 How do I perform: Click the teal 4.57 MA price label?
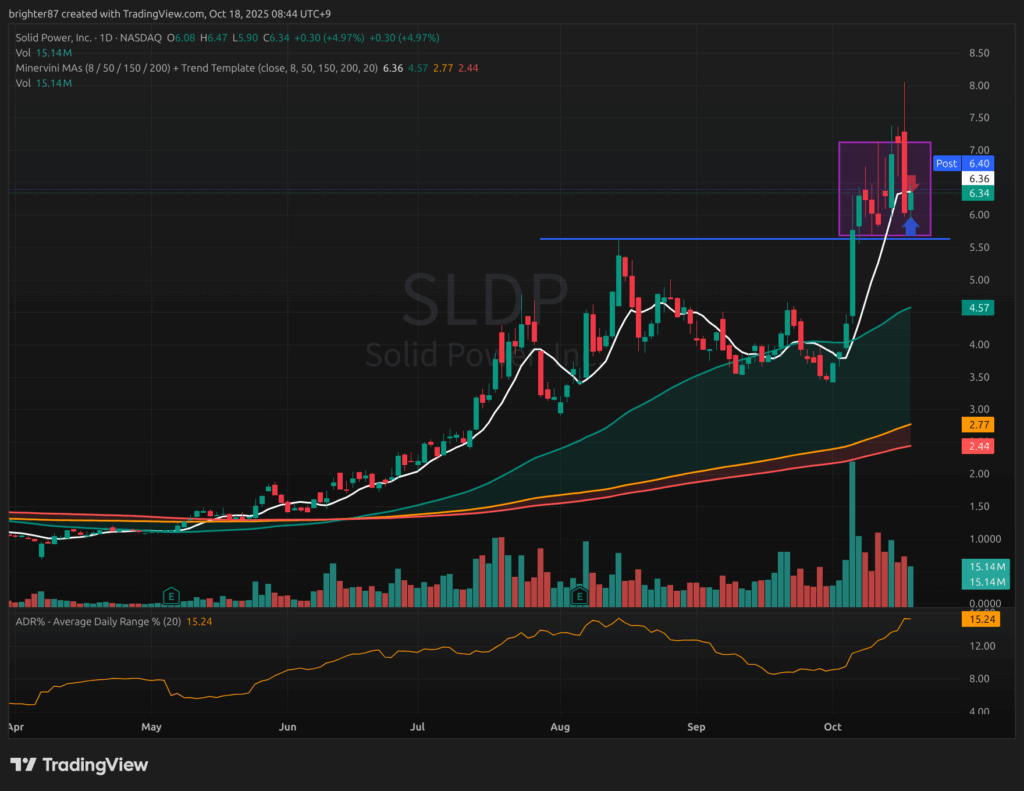[980, 309]
